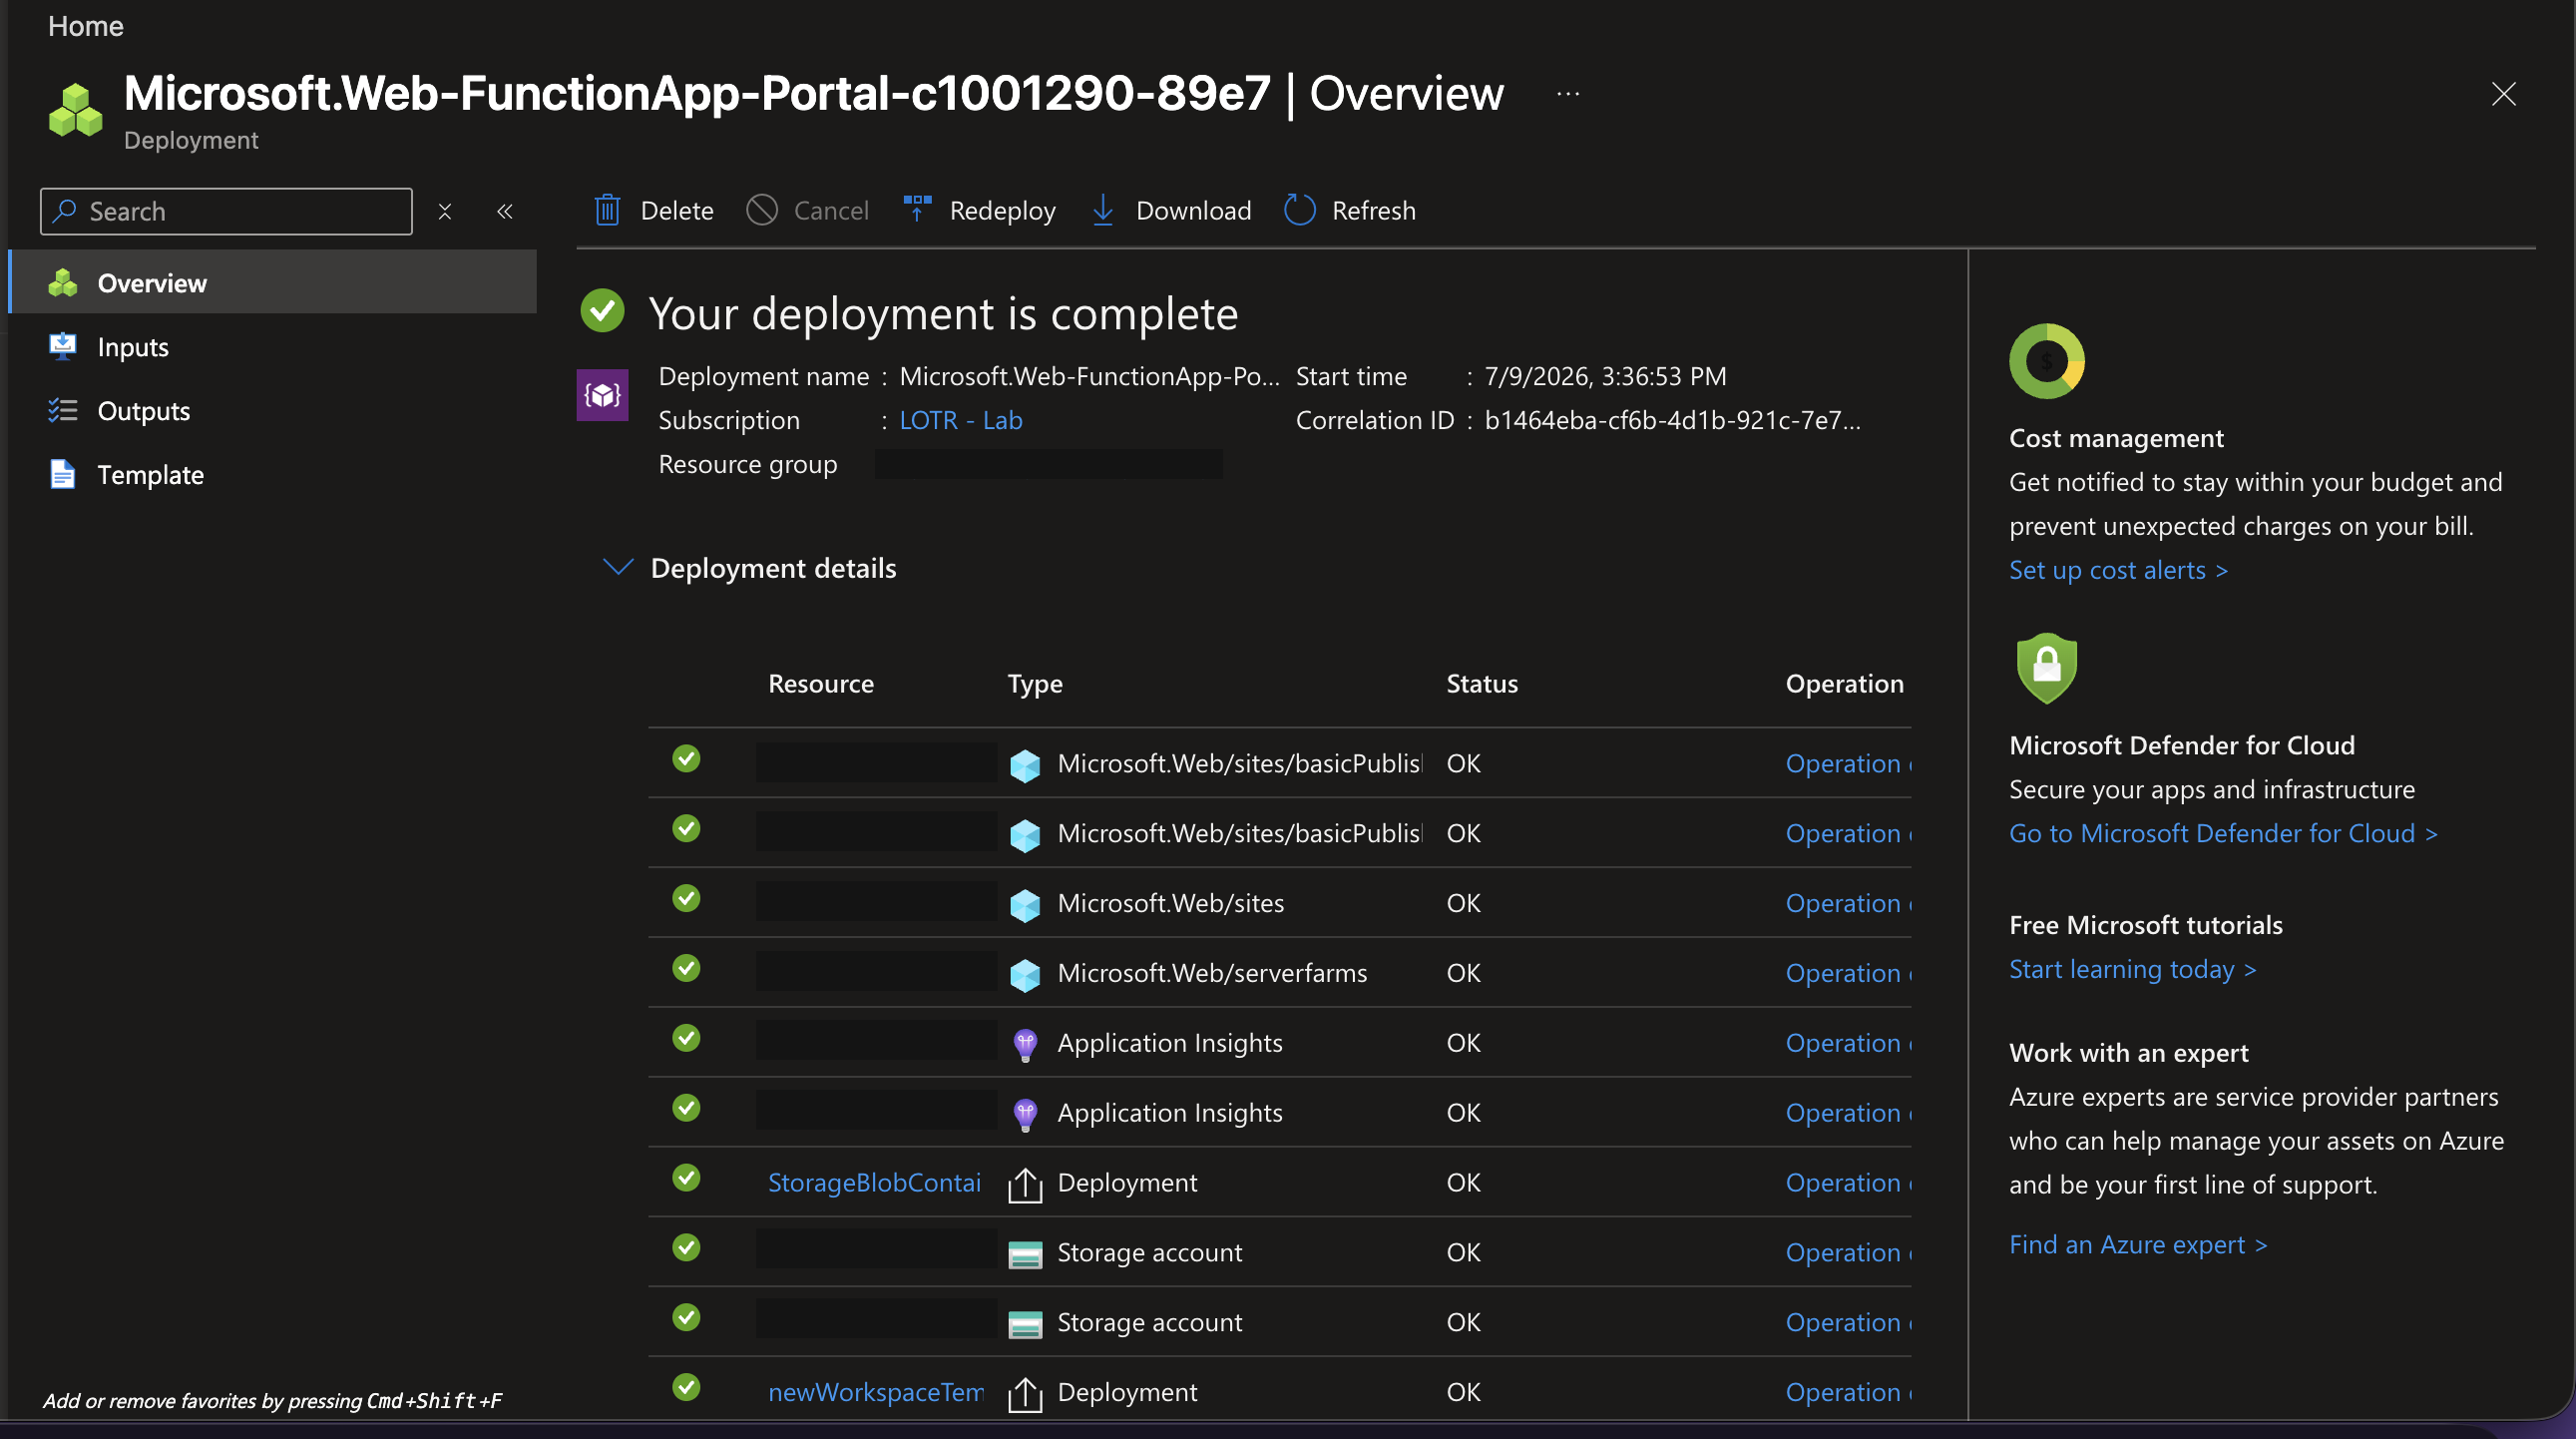Click the Inputs monitor icon in sidebar

coord(63,347)
